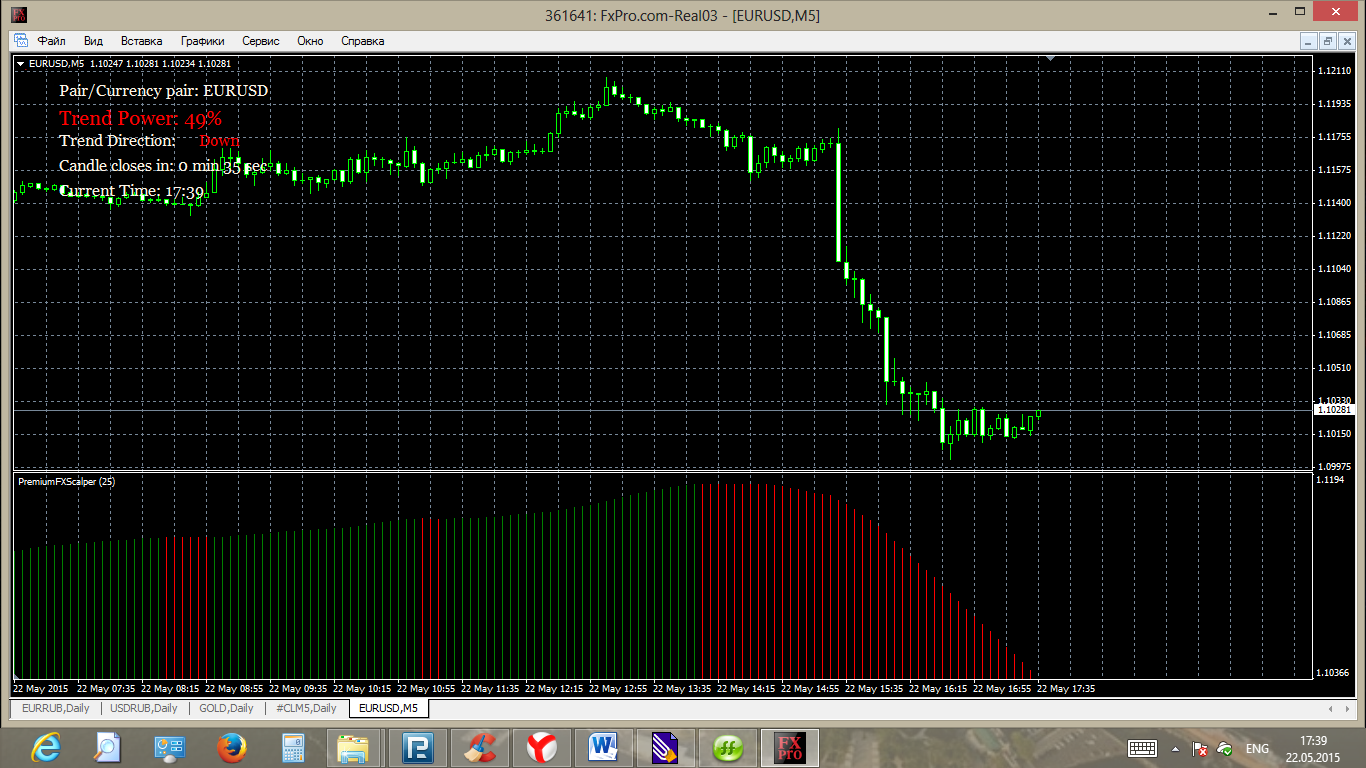The image size is (1366, 768).
Task: Launch Yandex browser from the taskbar
Action: point(543,747)
